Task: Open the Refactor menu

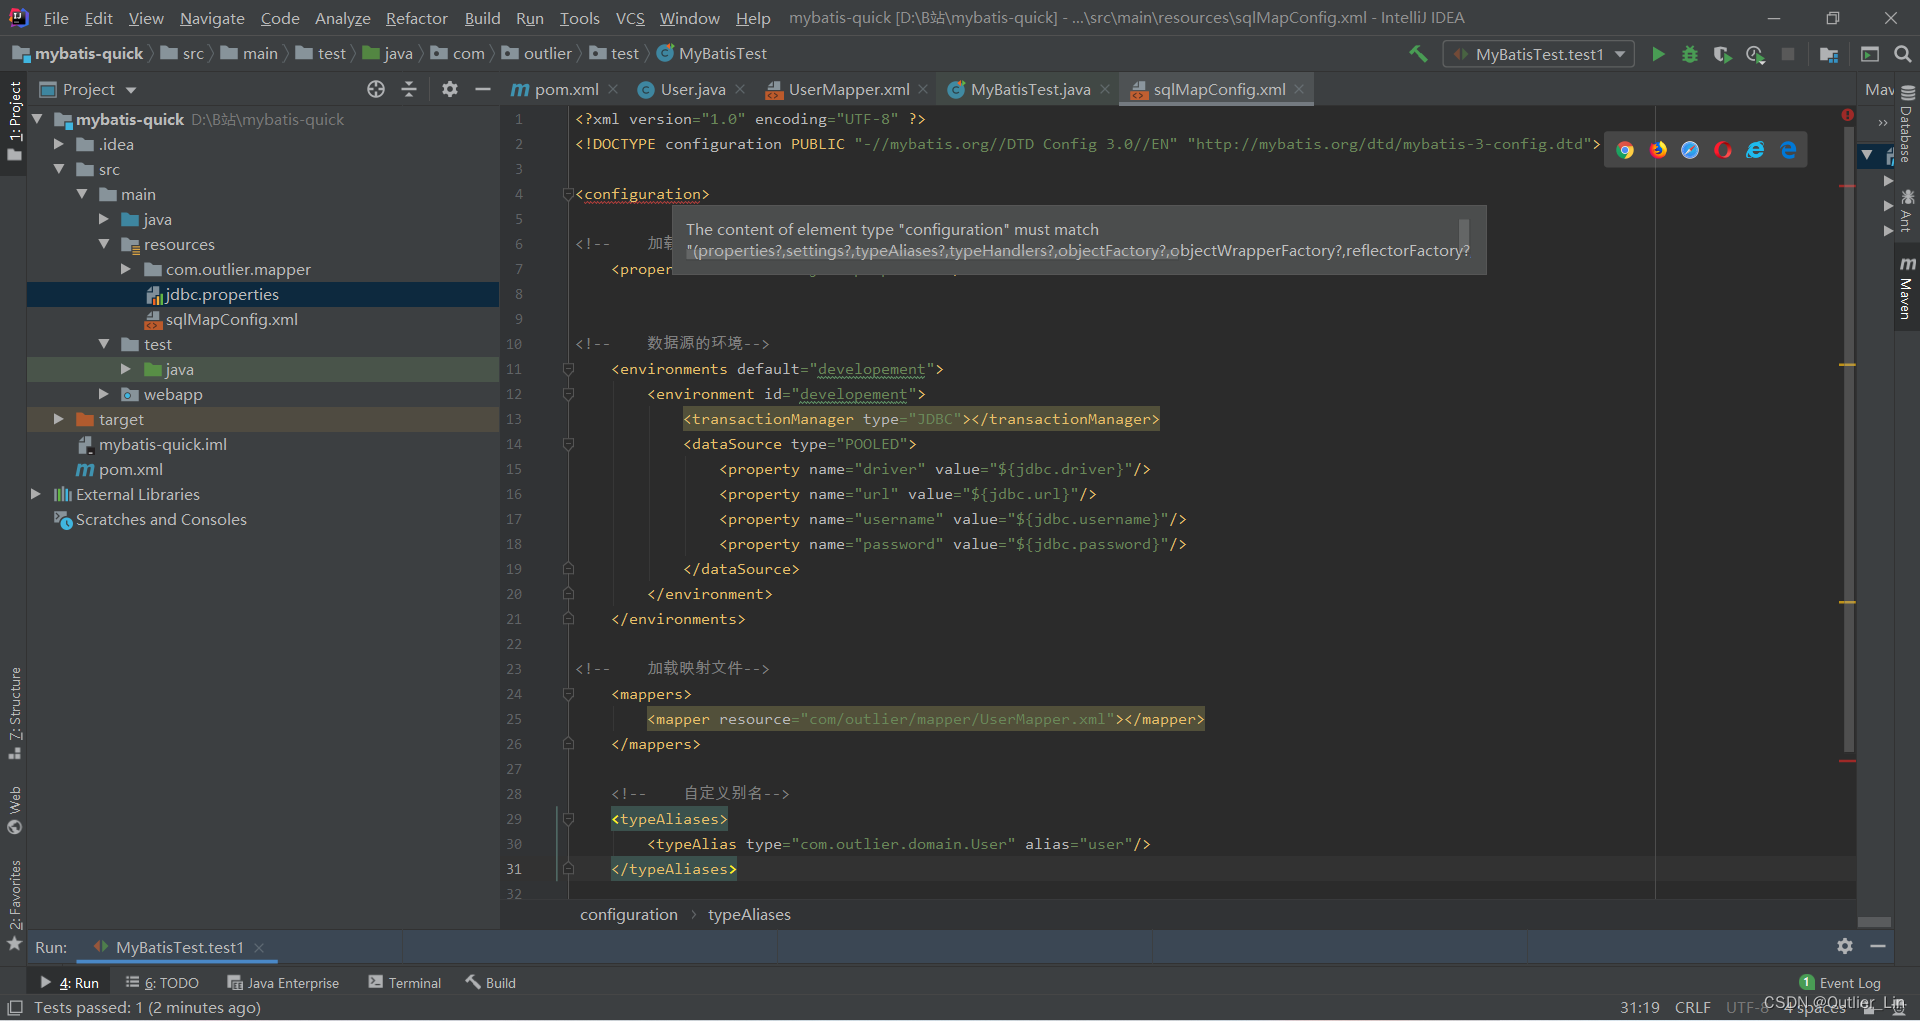Action: coord(417,18)
